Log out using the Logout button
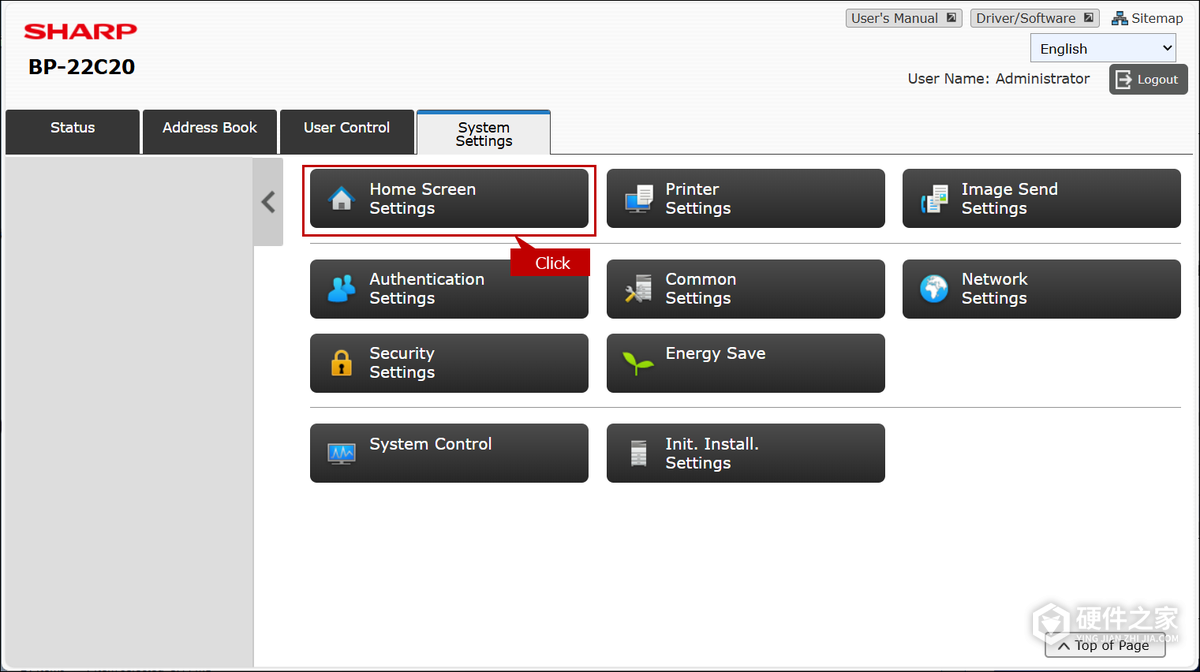1200x672 pixels. 1147,79
